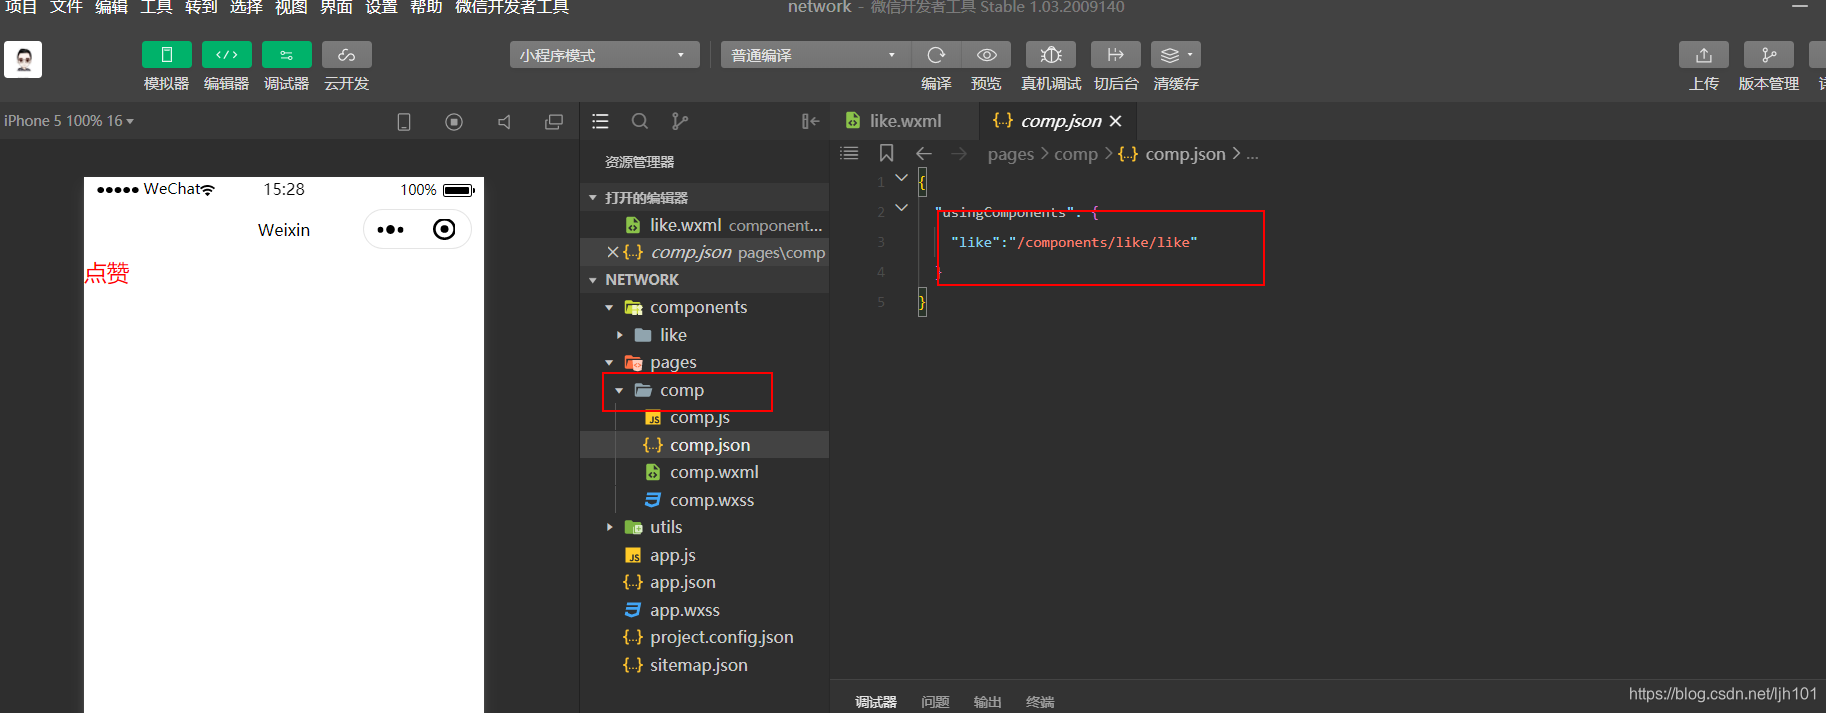Image resolution: width=1826 pixels, height=713 pixels.
Task: Toggle the editor (编辑器) panel button
Action: pos(226,55)
